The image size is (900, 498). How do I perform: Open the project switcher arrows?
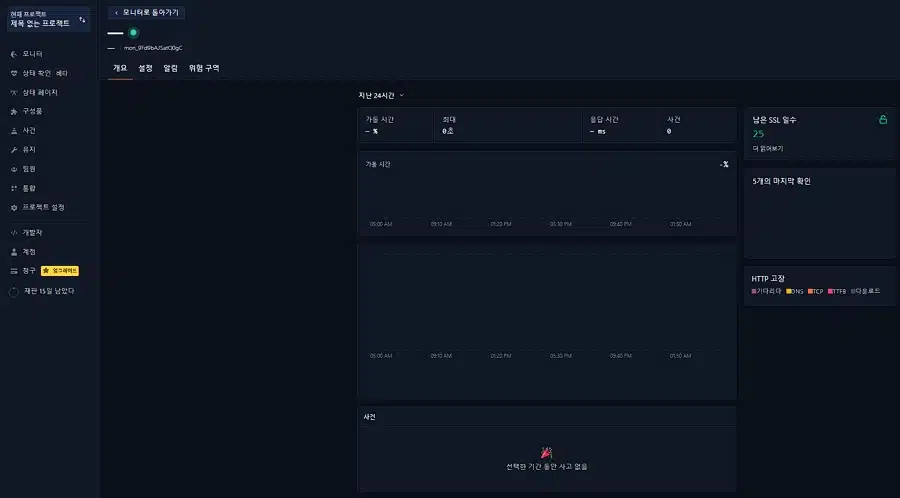[82, 20]
